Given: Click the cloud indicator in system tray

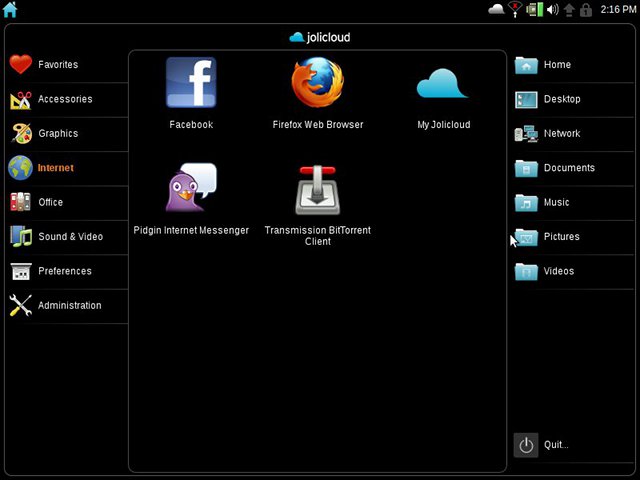Looking at the screenshot, I should (x=496, y=9).
